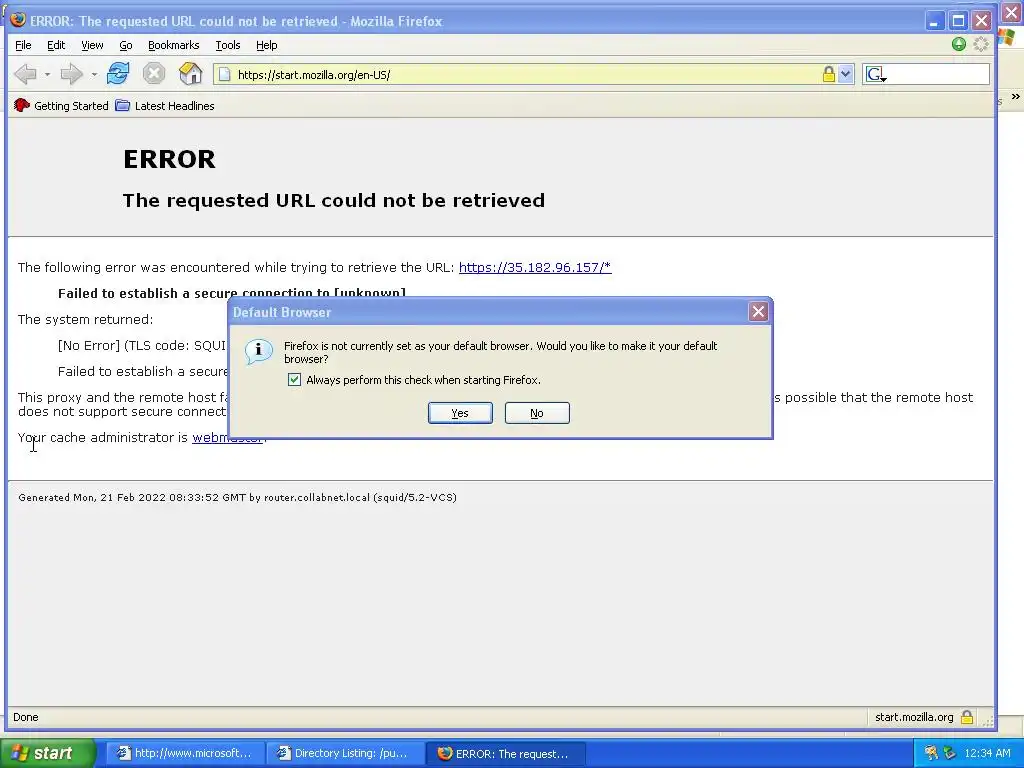Open the Latest Headlines bookmark folder

(x=165, y=106)
